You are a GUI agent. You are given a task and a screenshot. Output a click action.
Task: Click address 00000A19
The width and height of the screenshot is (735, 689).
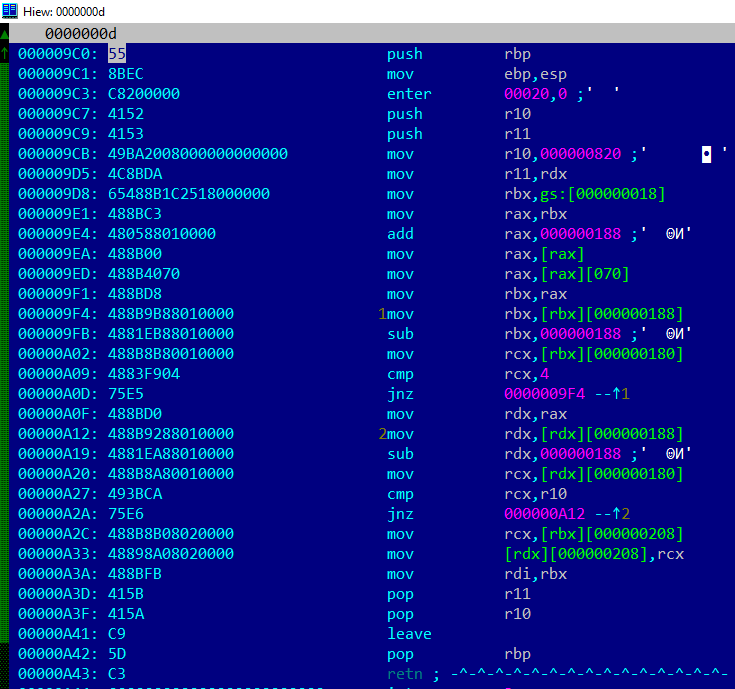(x=58, y=454)
